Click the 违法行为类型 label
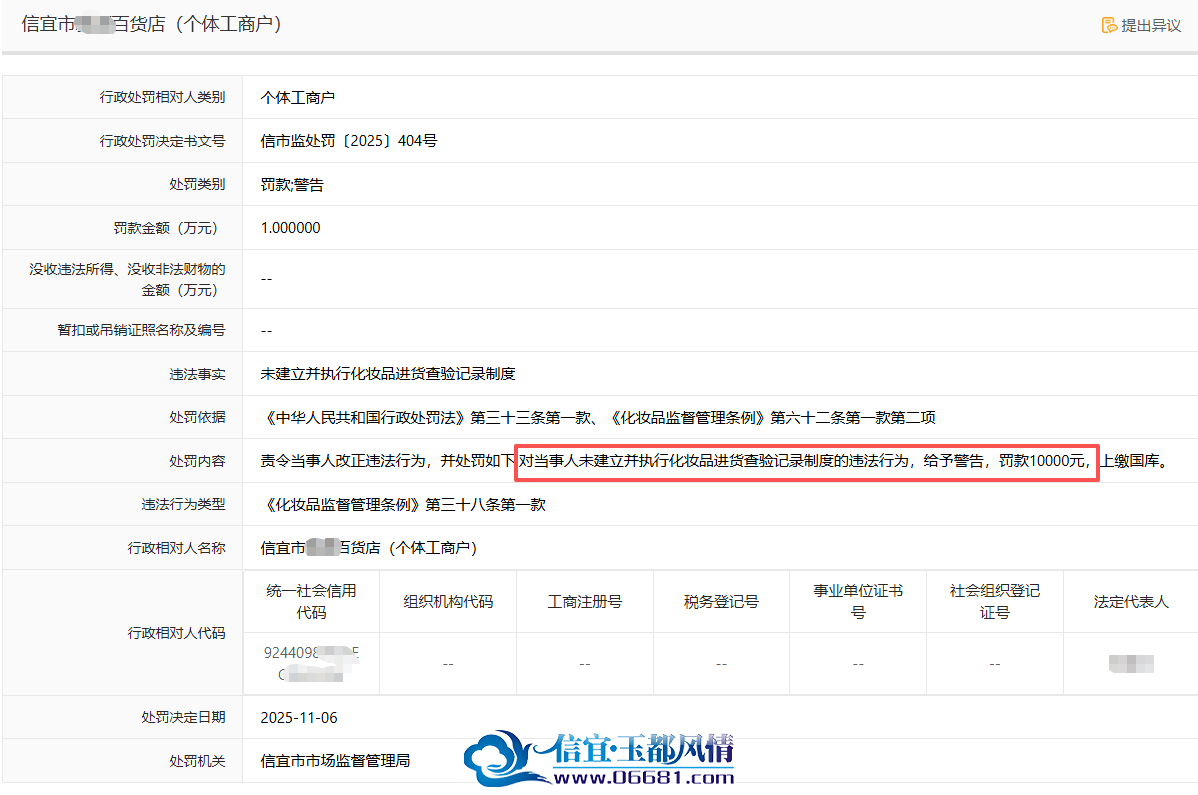This screenshot has height=795, width=1198. (x=183, y=504)
